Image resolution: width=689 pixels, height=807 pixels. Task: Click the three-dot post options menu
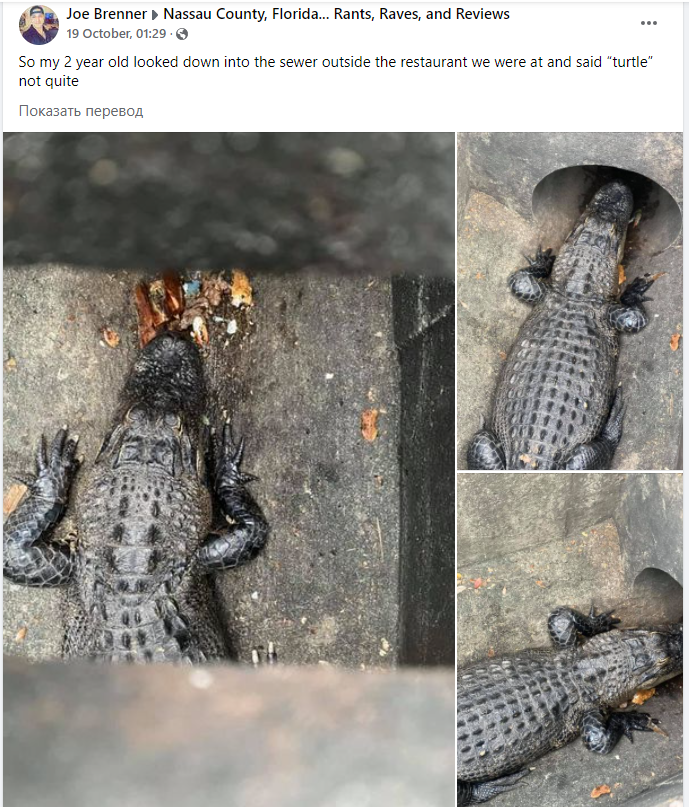click(648, 23)
